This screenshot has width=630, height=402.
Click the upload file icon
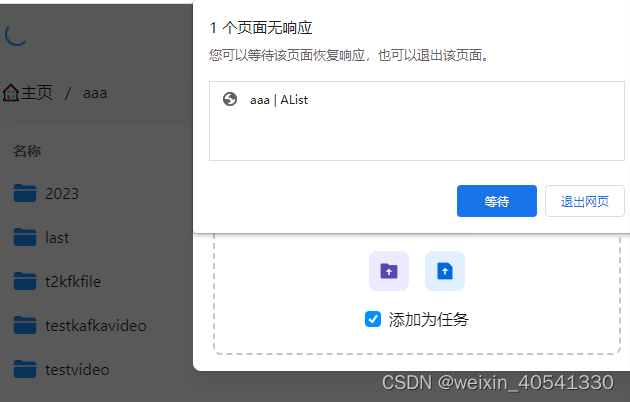pos(445,271)
